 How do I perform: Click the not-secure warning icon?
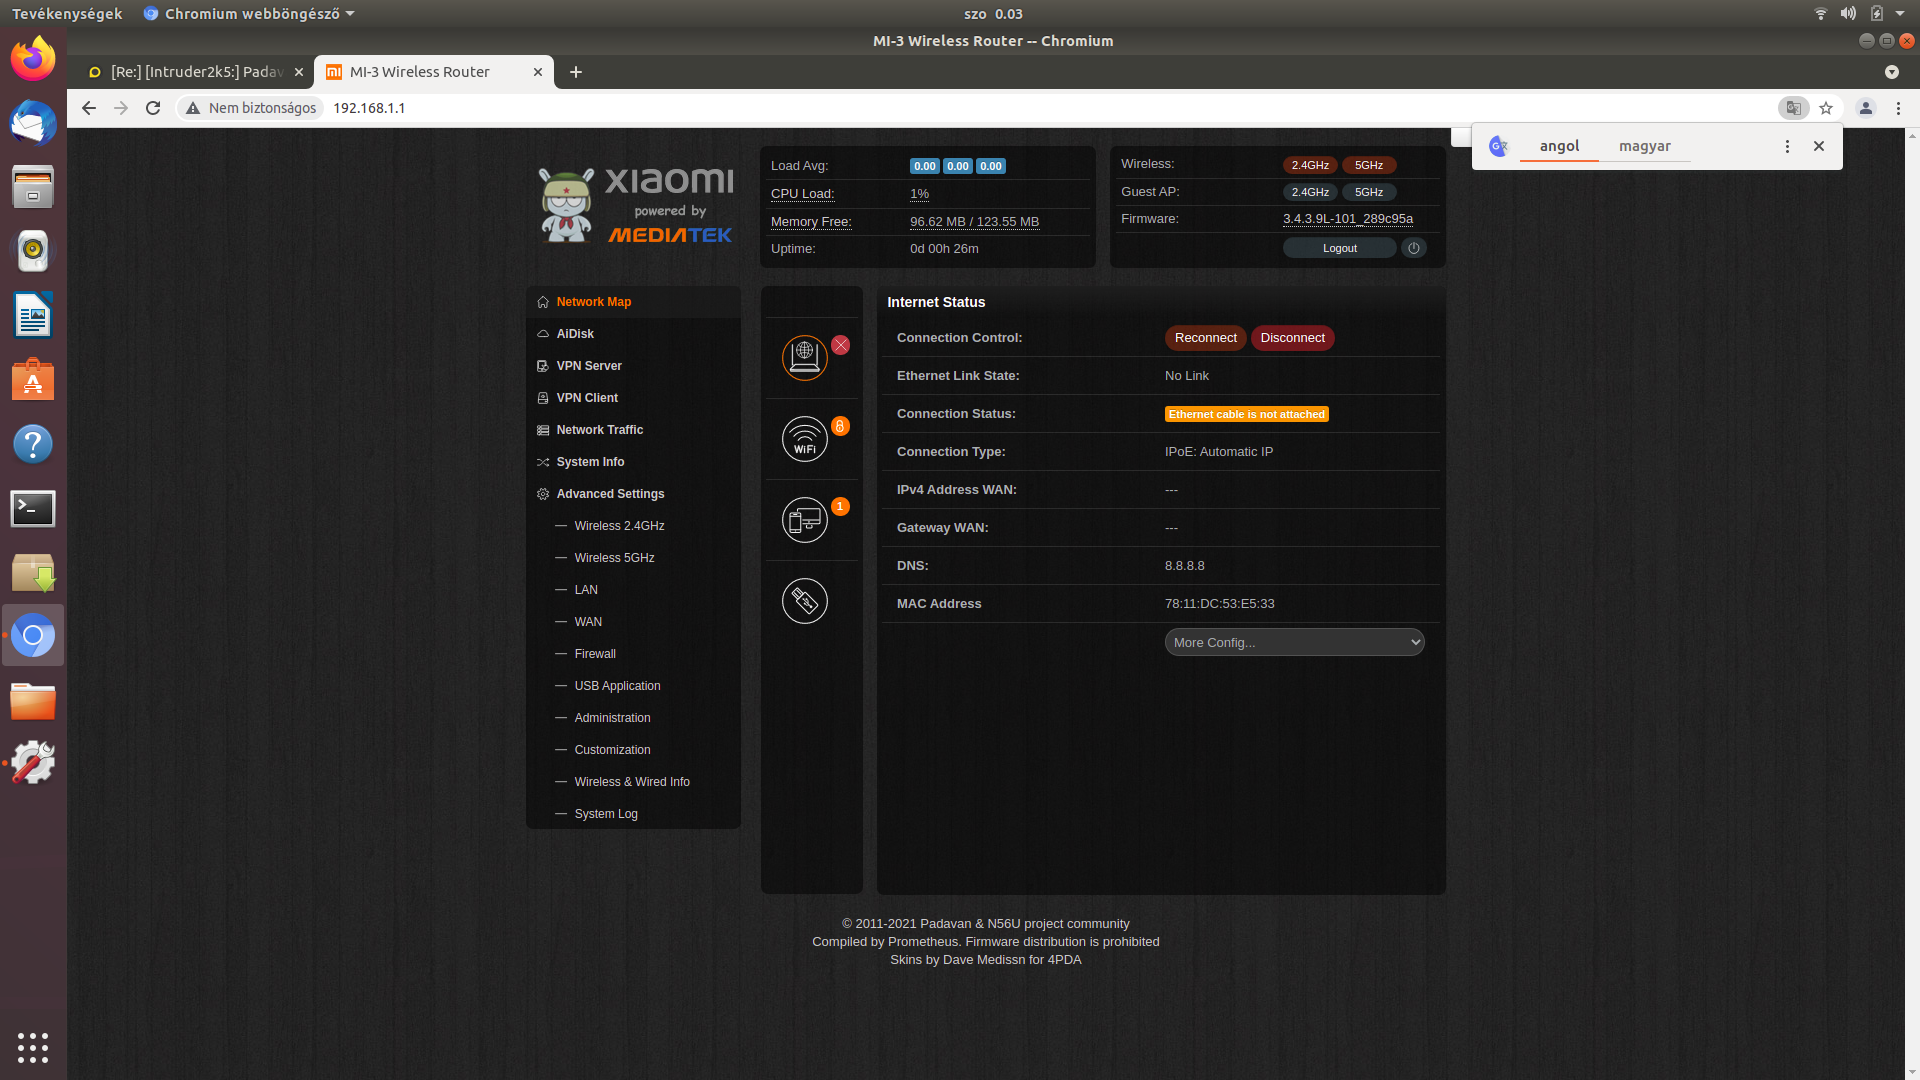[193, 108]
